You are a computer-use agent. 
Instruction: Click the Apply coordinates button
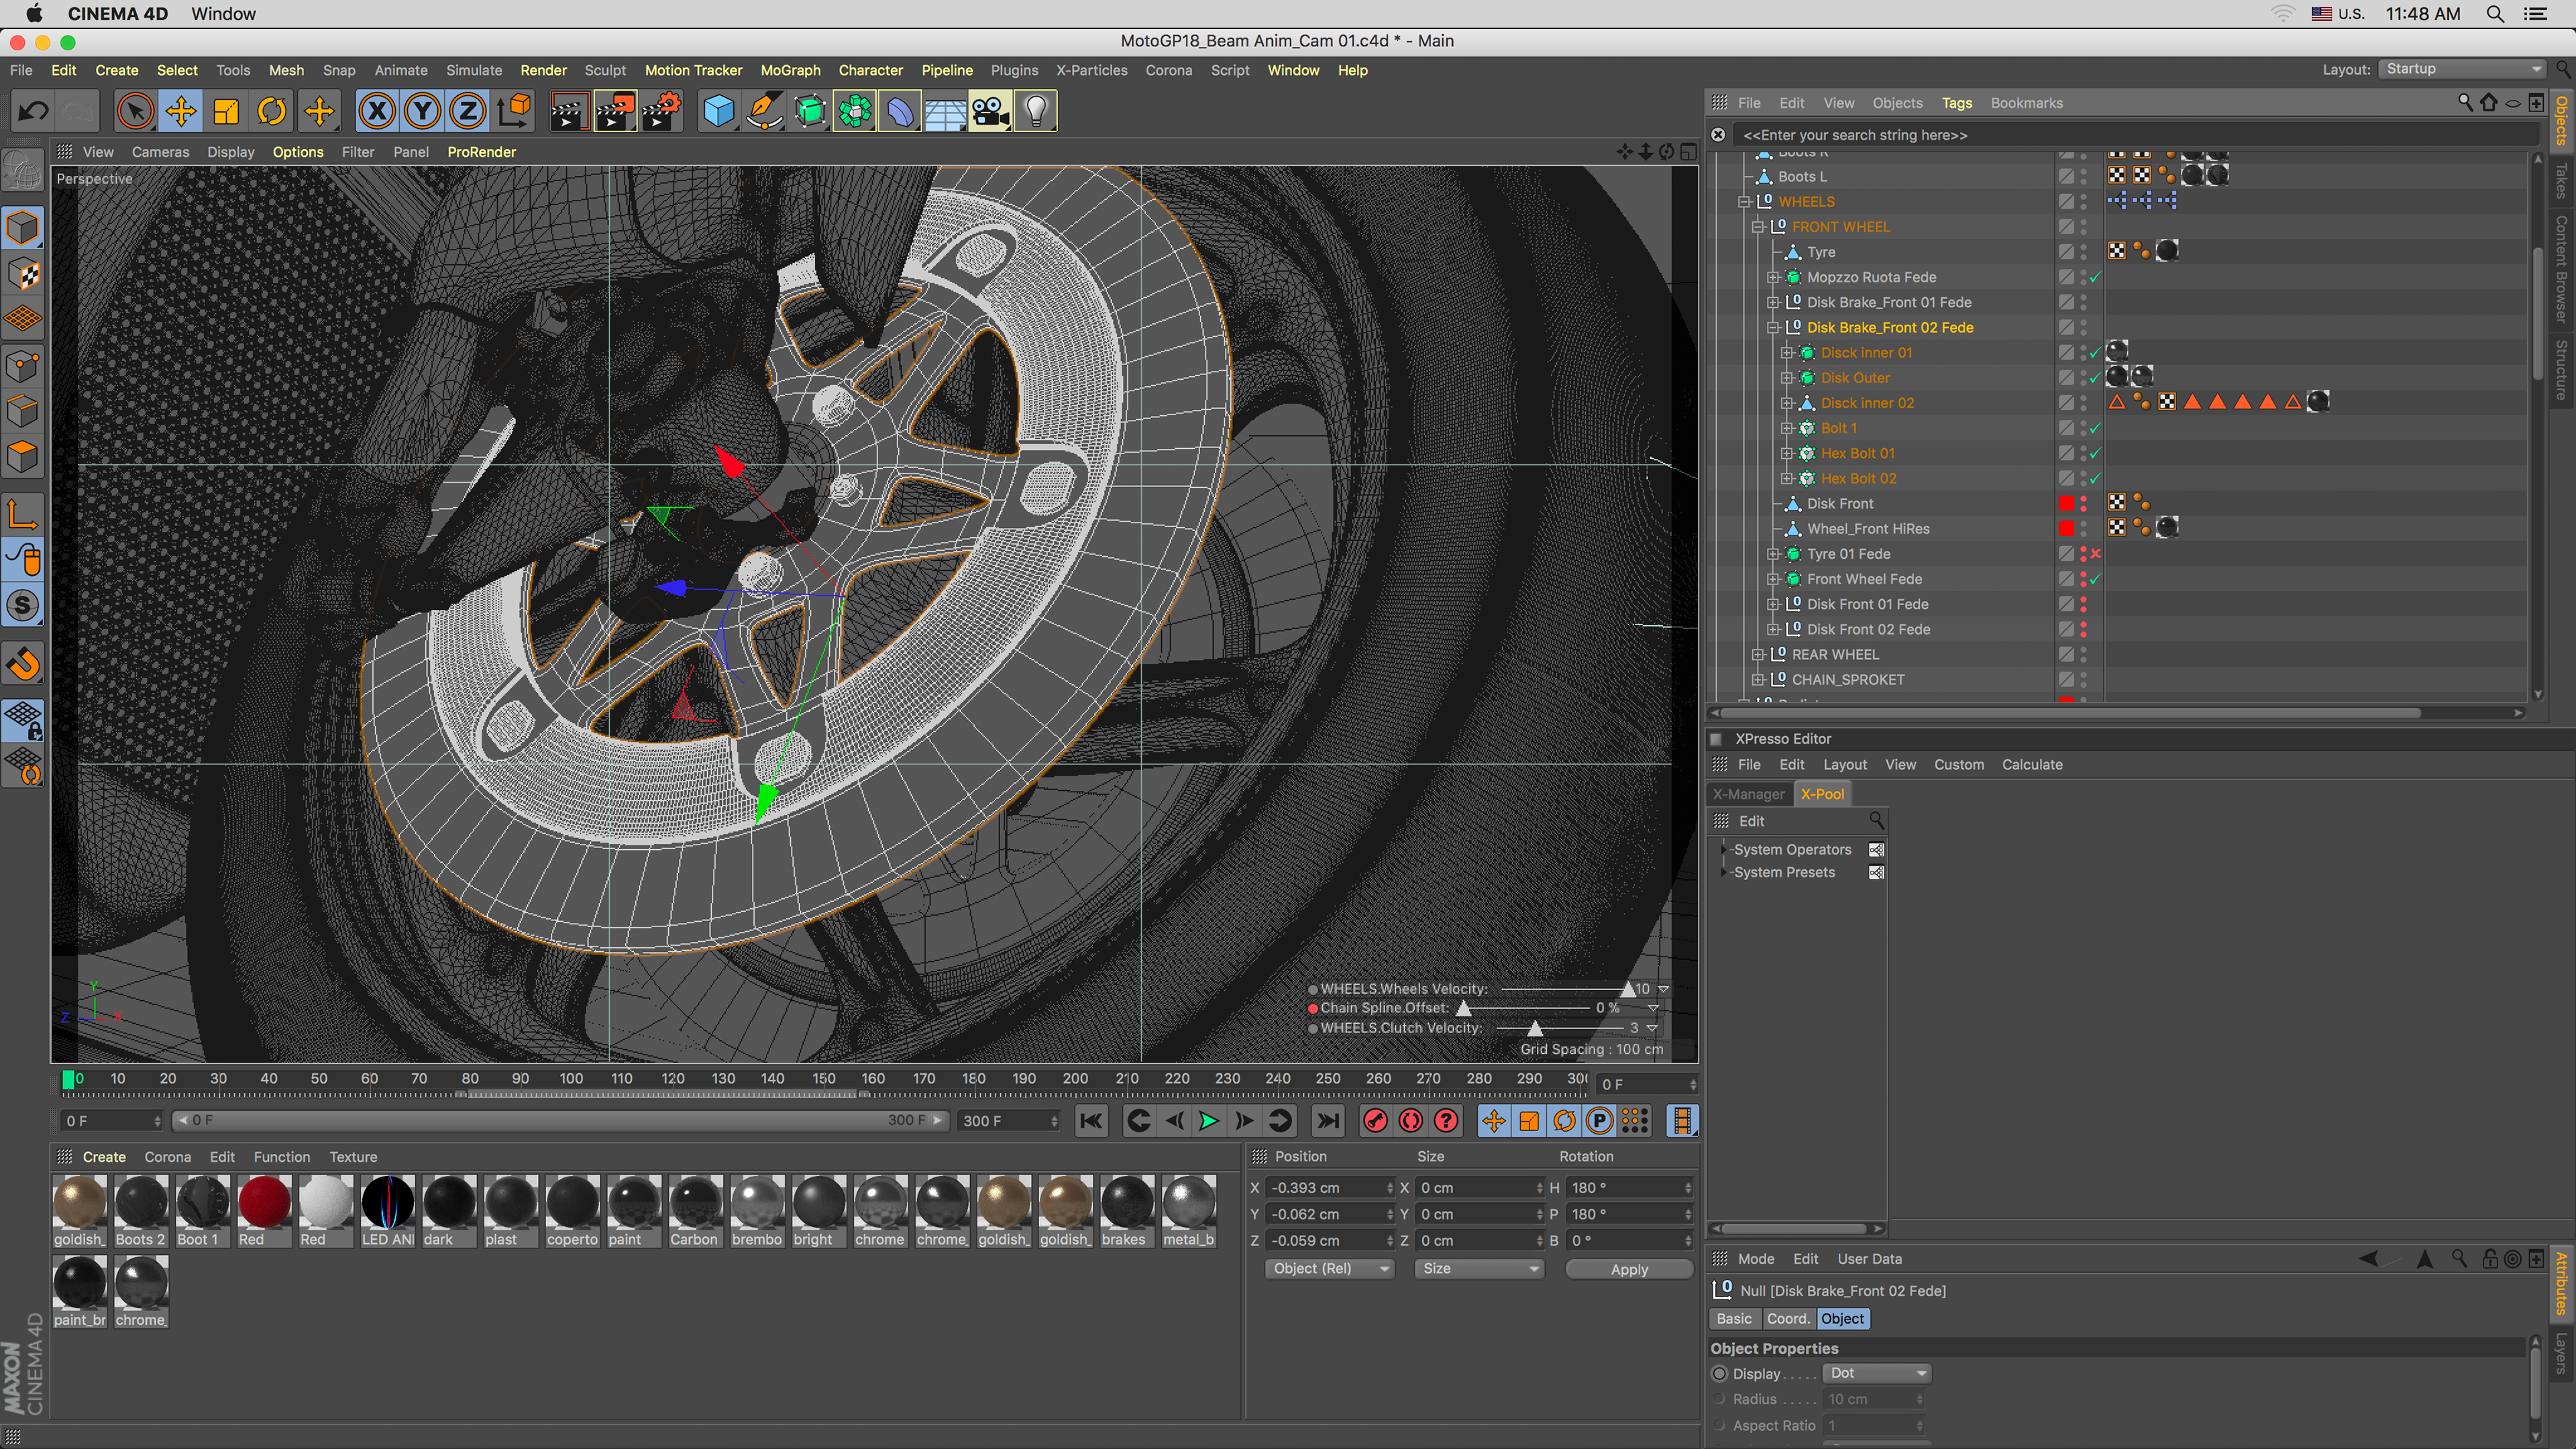[1629, 1269]
